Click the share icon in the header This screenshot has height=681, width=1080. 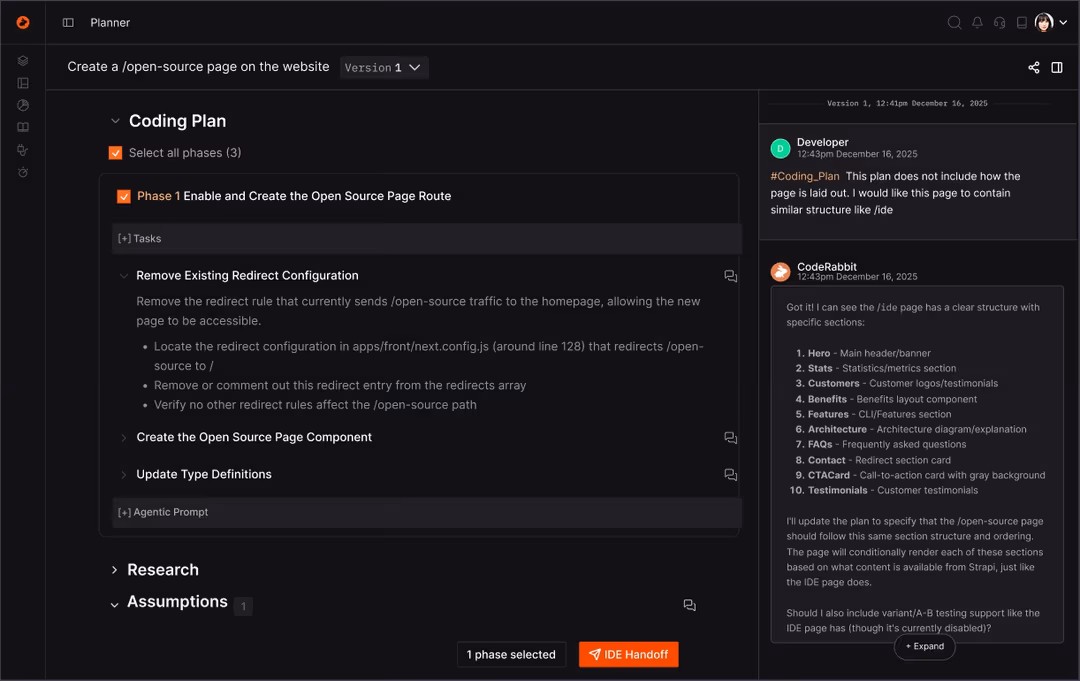click(x=1033, y=68)
